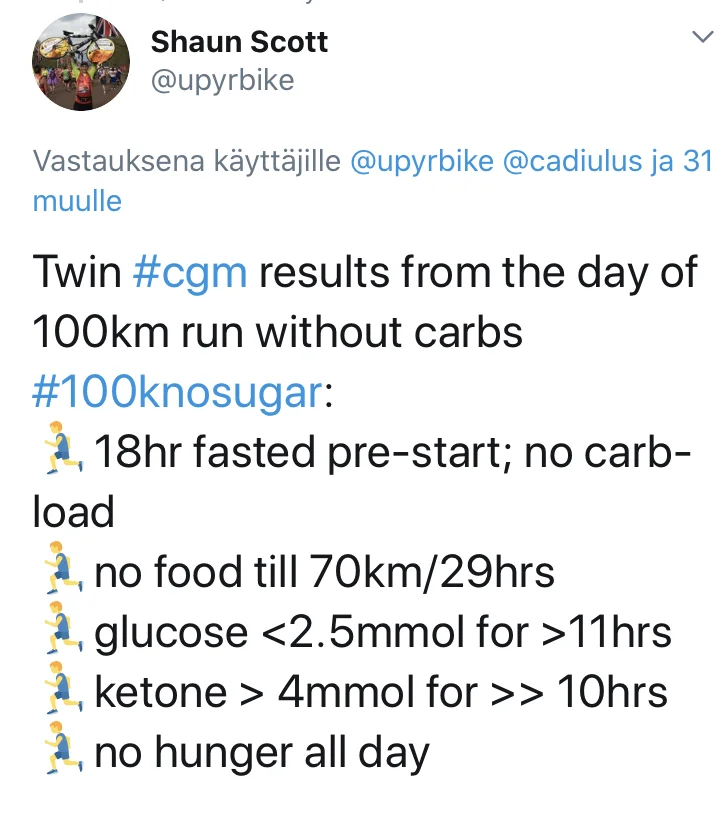The width and height of the screenshot is (719, 830).
Task: Tap the "ketone > 4mmol for >> 10hrs" line
Action: coord(380,693)
